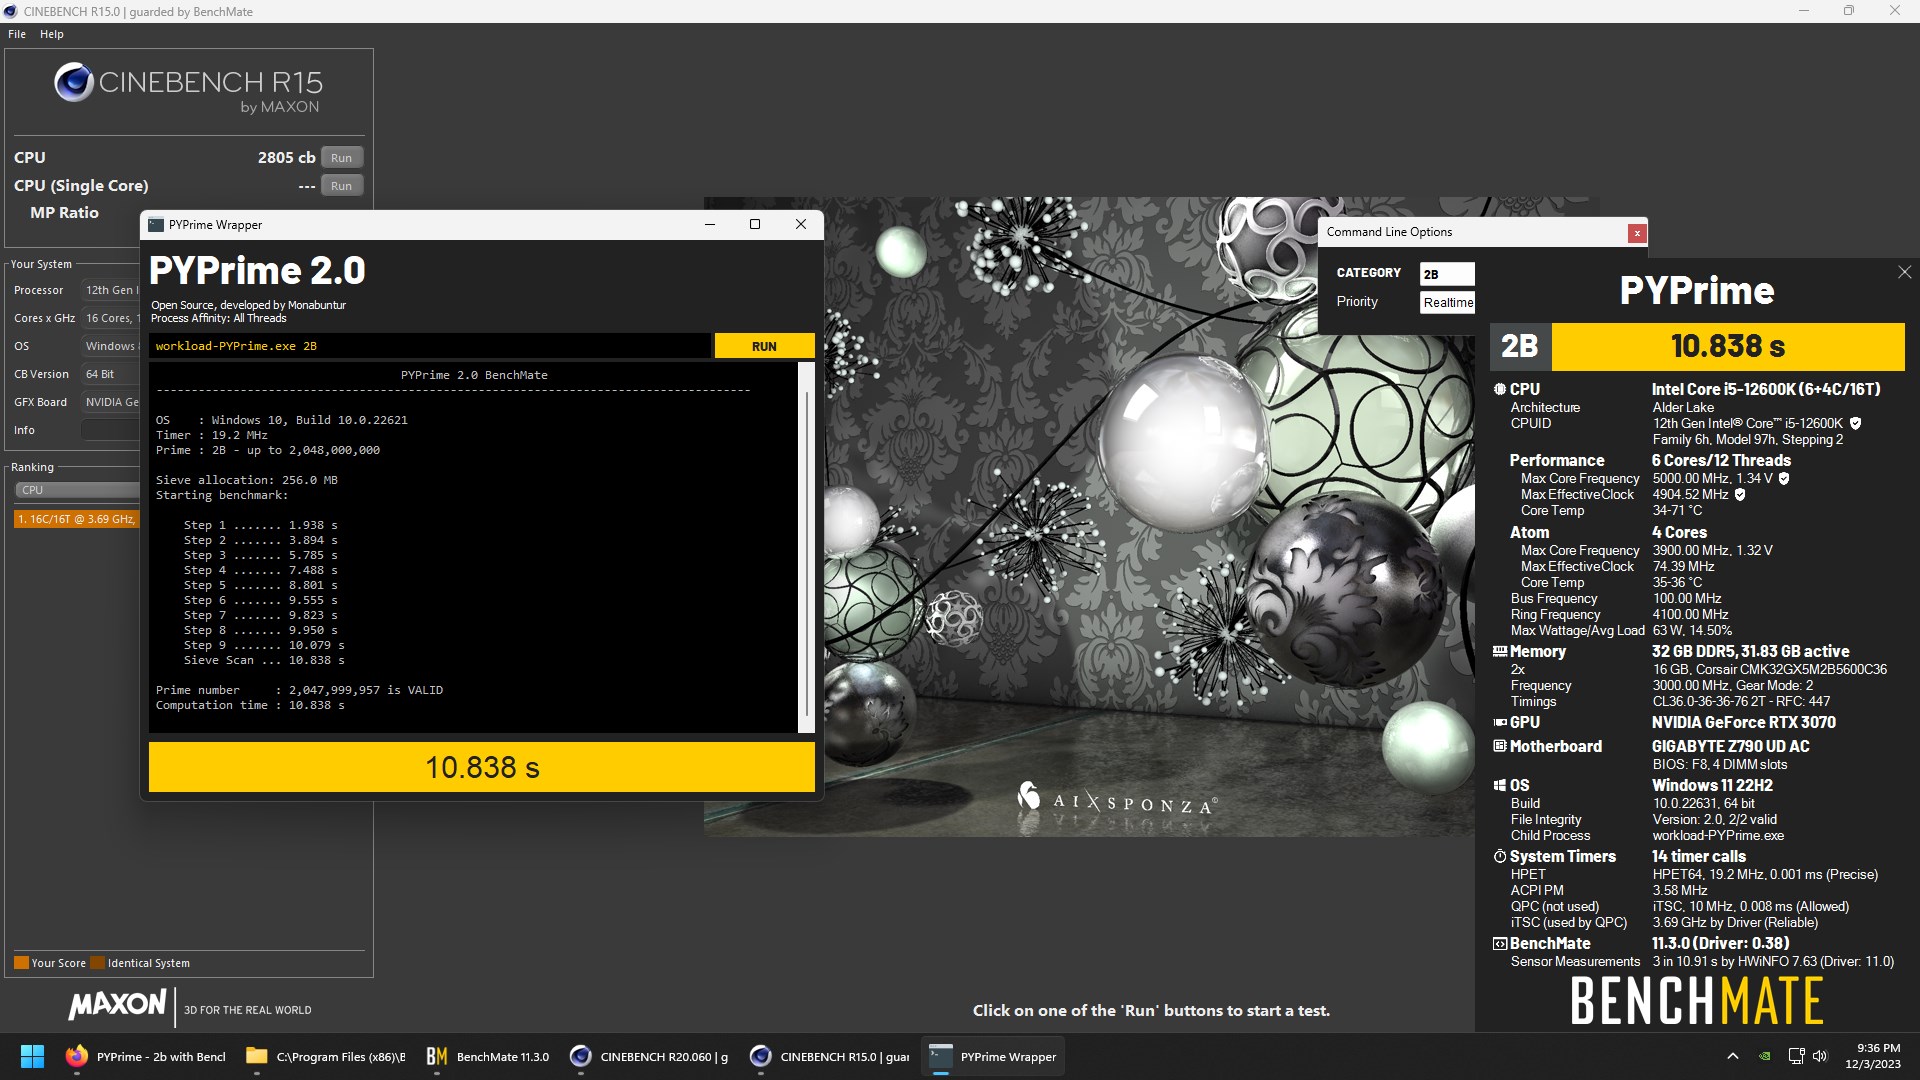The width and height of the screenshot is (1920, 1080).
Task: Switch to Firefox PYPrime taskbar item
Action: click(x=146, y=1056)
